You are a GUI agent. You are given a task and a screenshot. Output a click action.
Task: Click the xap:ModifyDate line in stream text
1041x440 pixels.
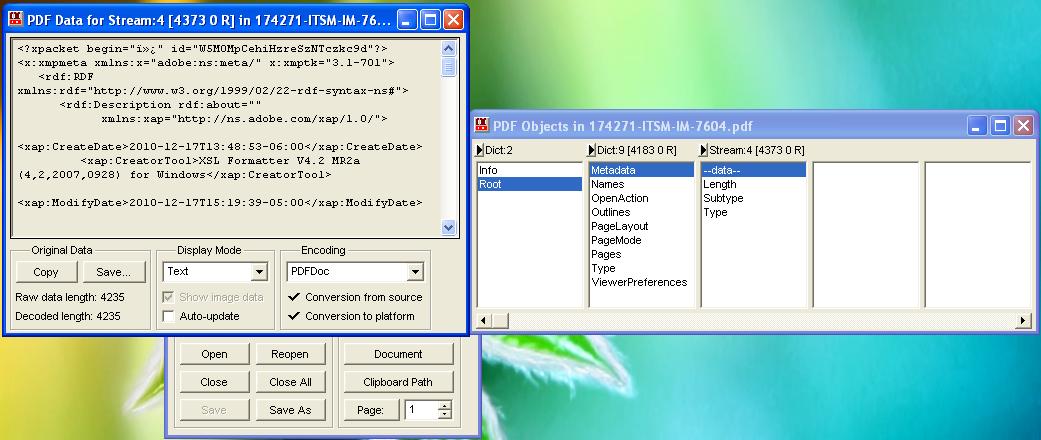coord(220,202)
